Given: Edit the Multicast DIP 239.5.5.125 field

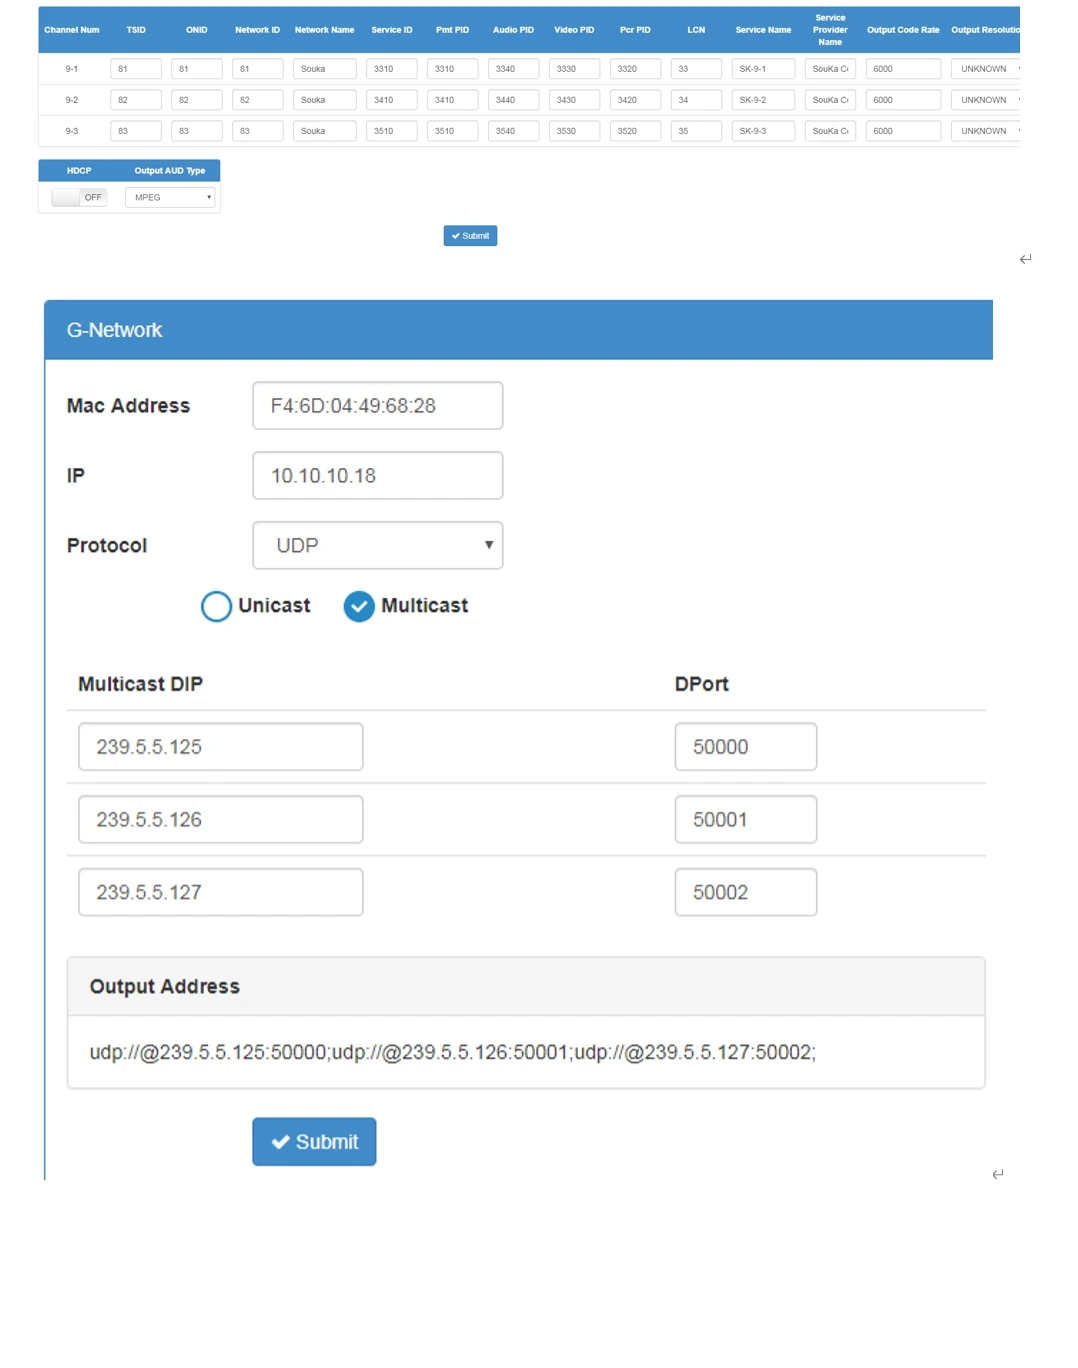Looking at the screenshot, I should coord(220,747).
